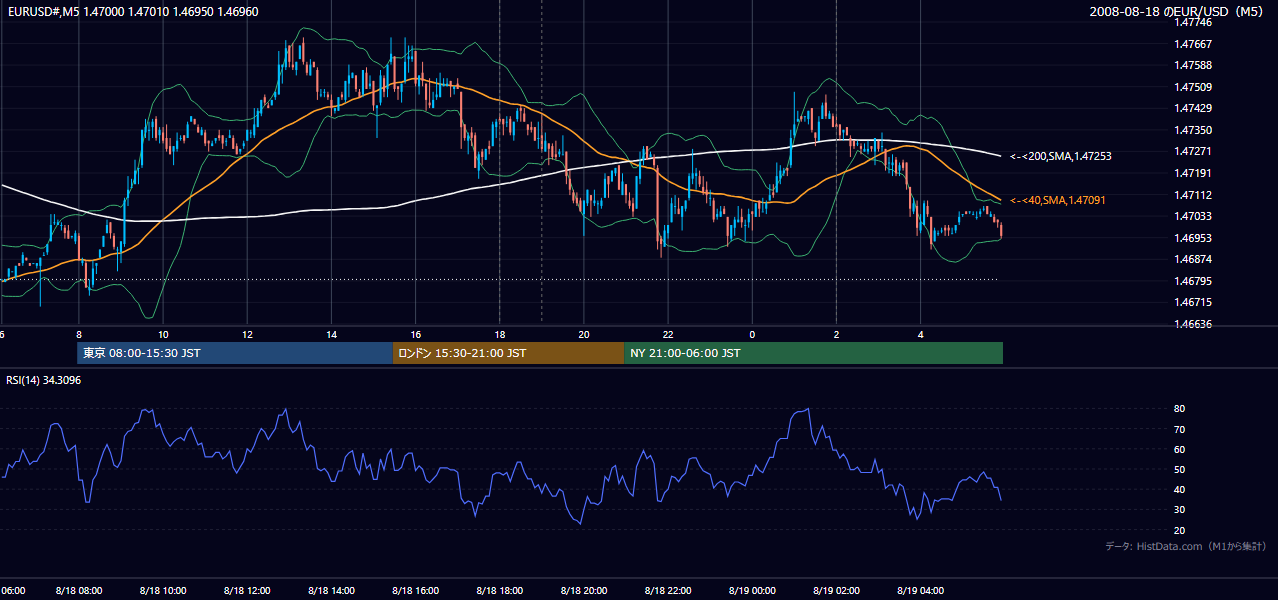Click price axis value 1.47191
Screen dimensions: 1278x600
1193,173
